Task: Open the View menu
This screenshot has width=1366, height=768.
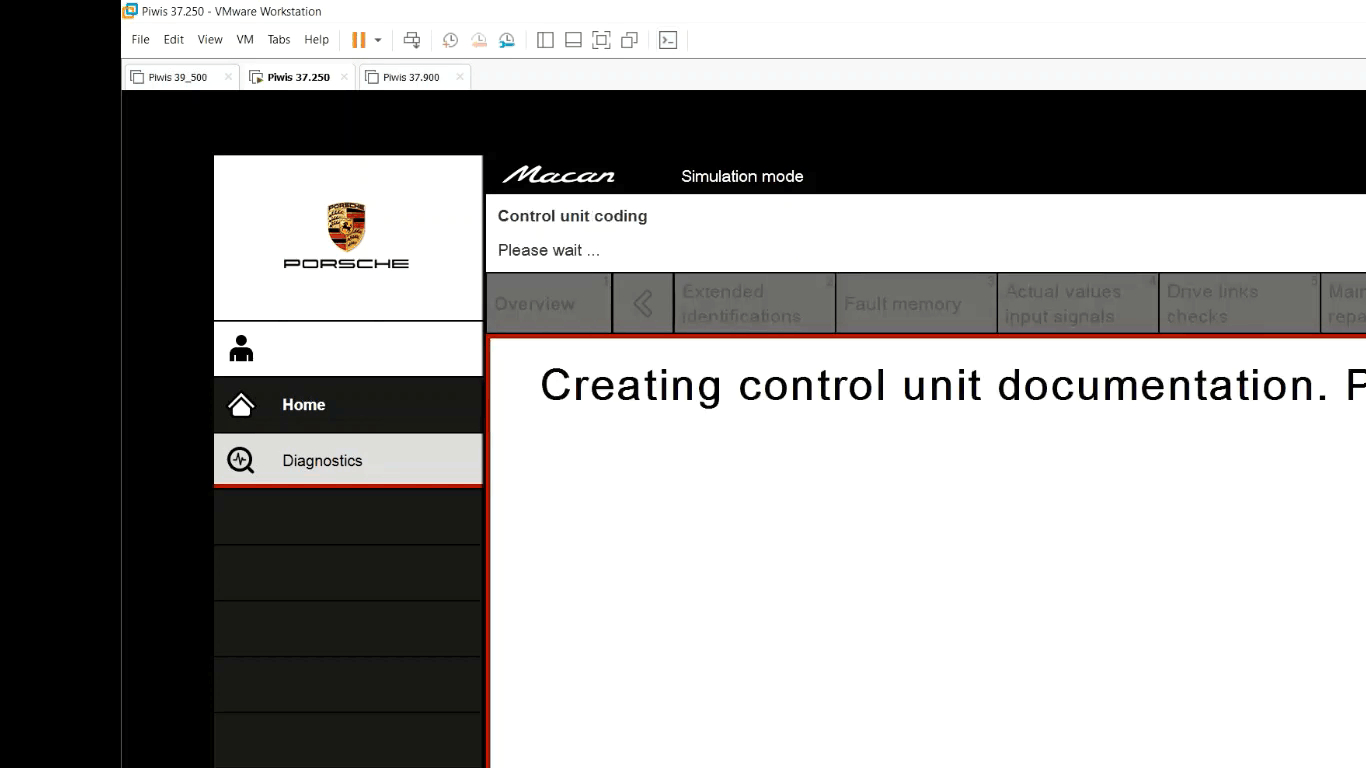Action: (210, 40)
